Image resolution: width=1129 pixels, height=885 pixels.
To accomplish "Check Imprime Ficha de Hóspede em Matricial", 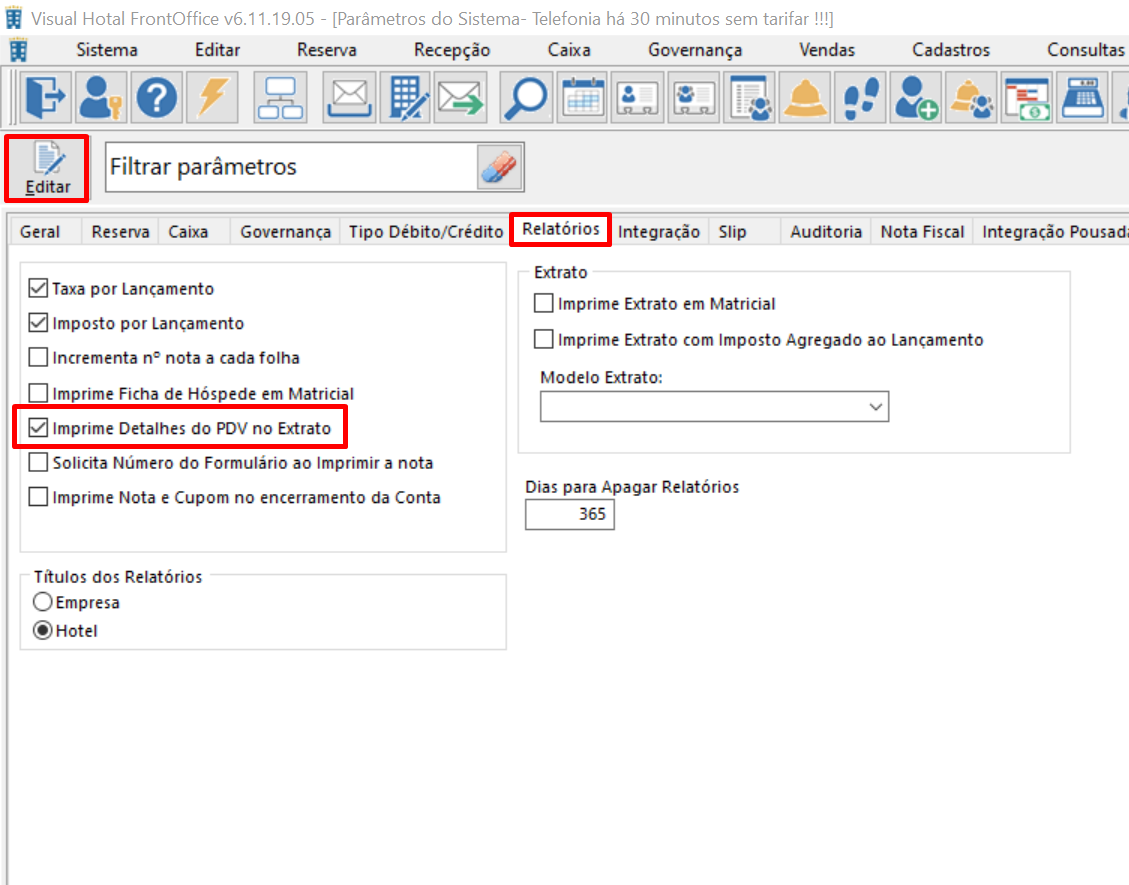I will (x=38, y=393).
